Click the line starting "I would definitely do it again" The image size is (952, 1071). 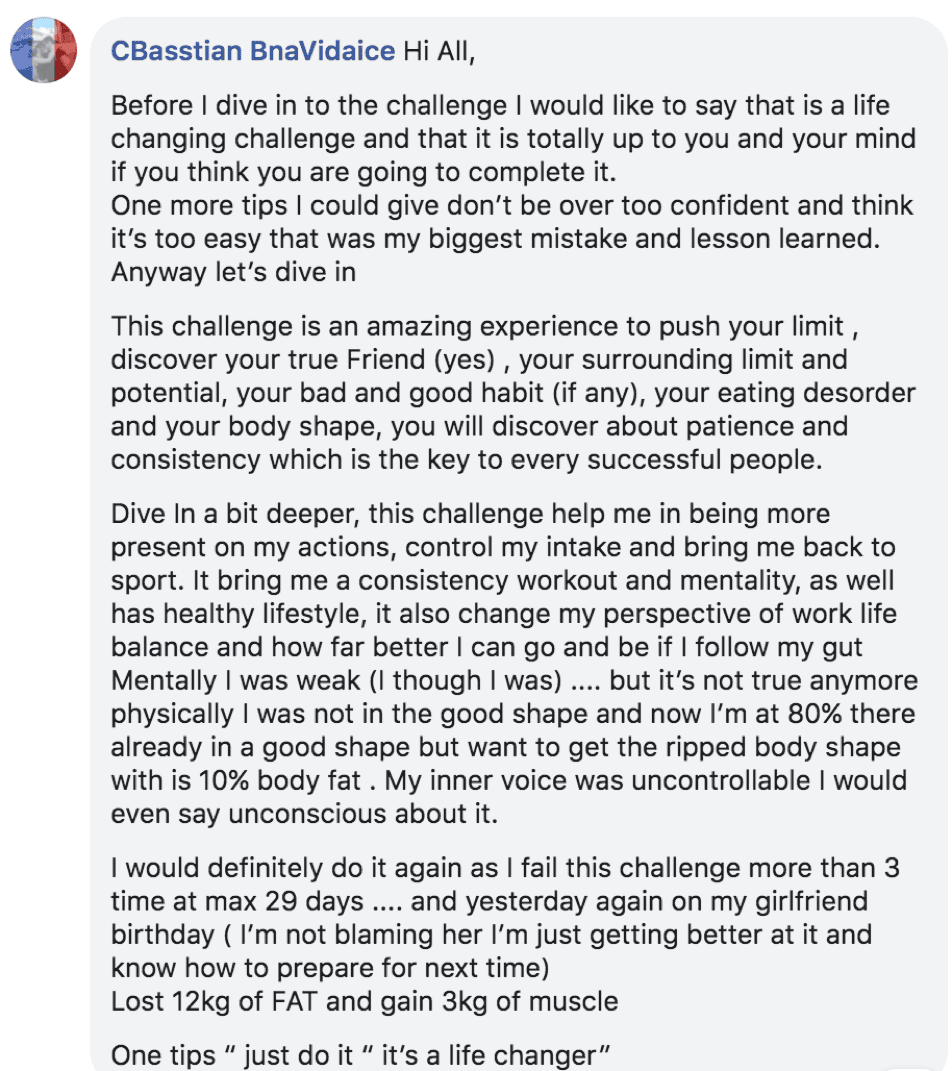click(505, 869)
